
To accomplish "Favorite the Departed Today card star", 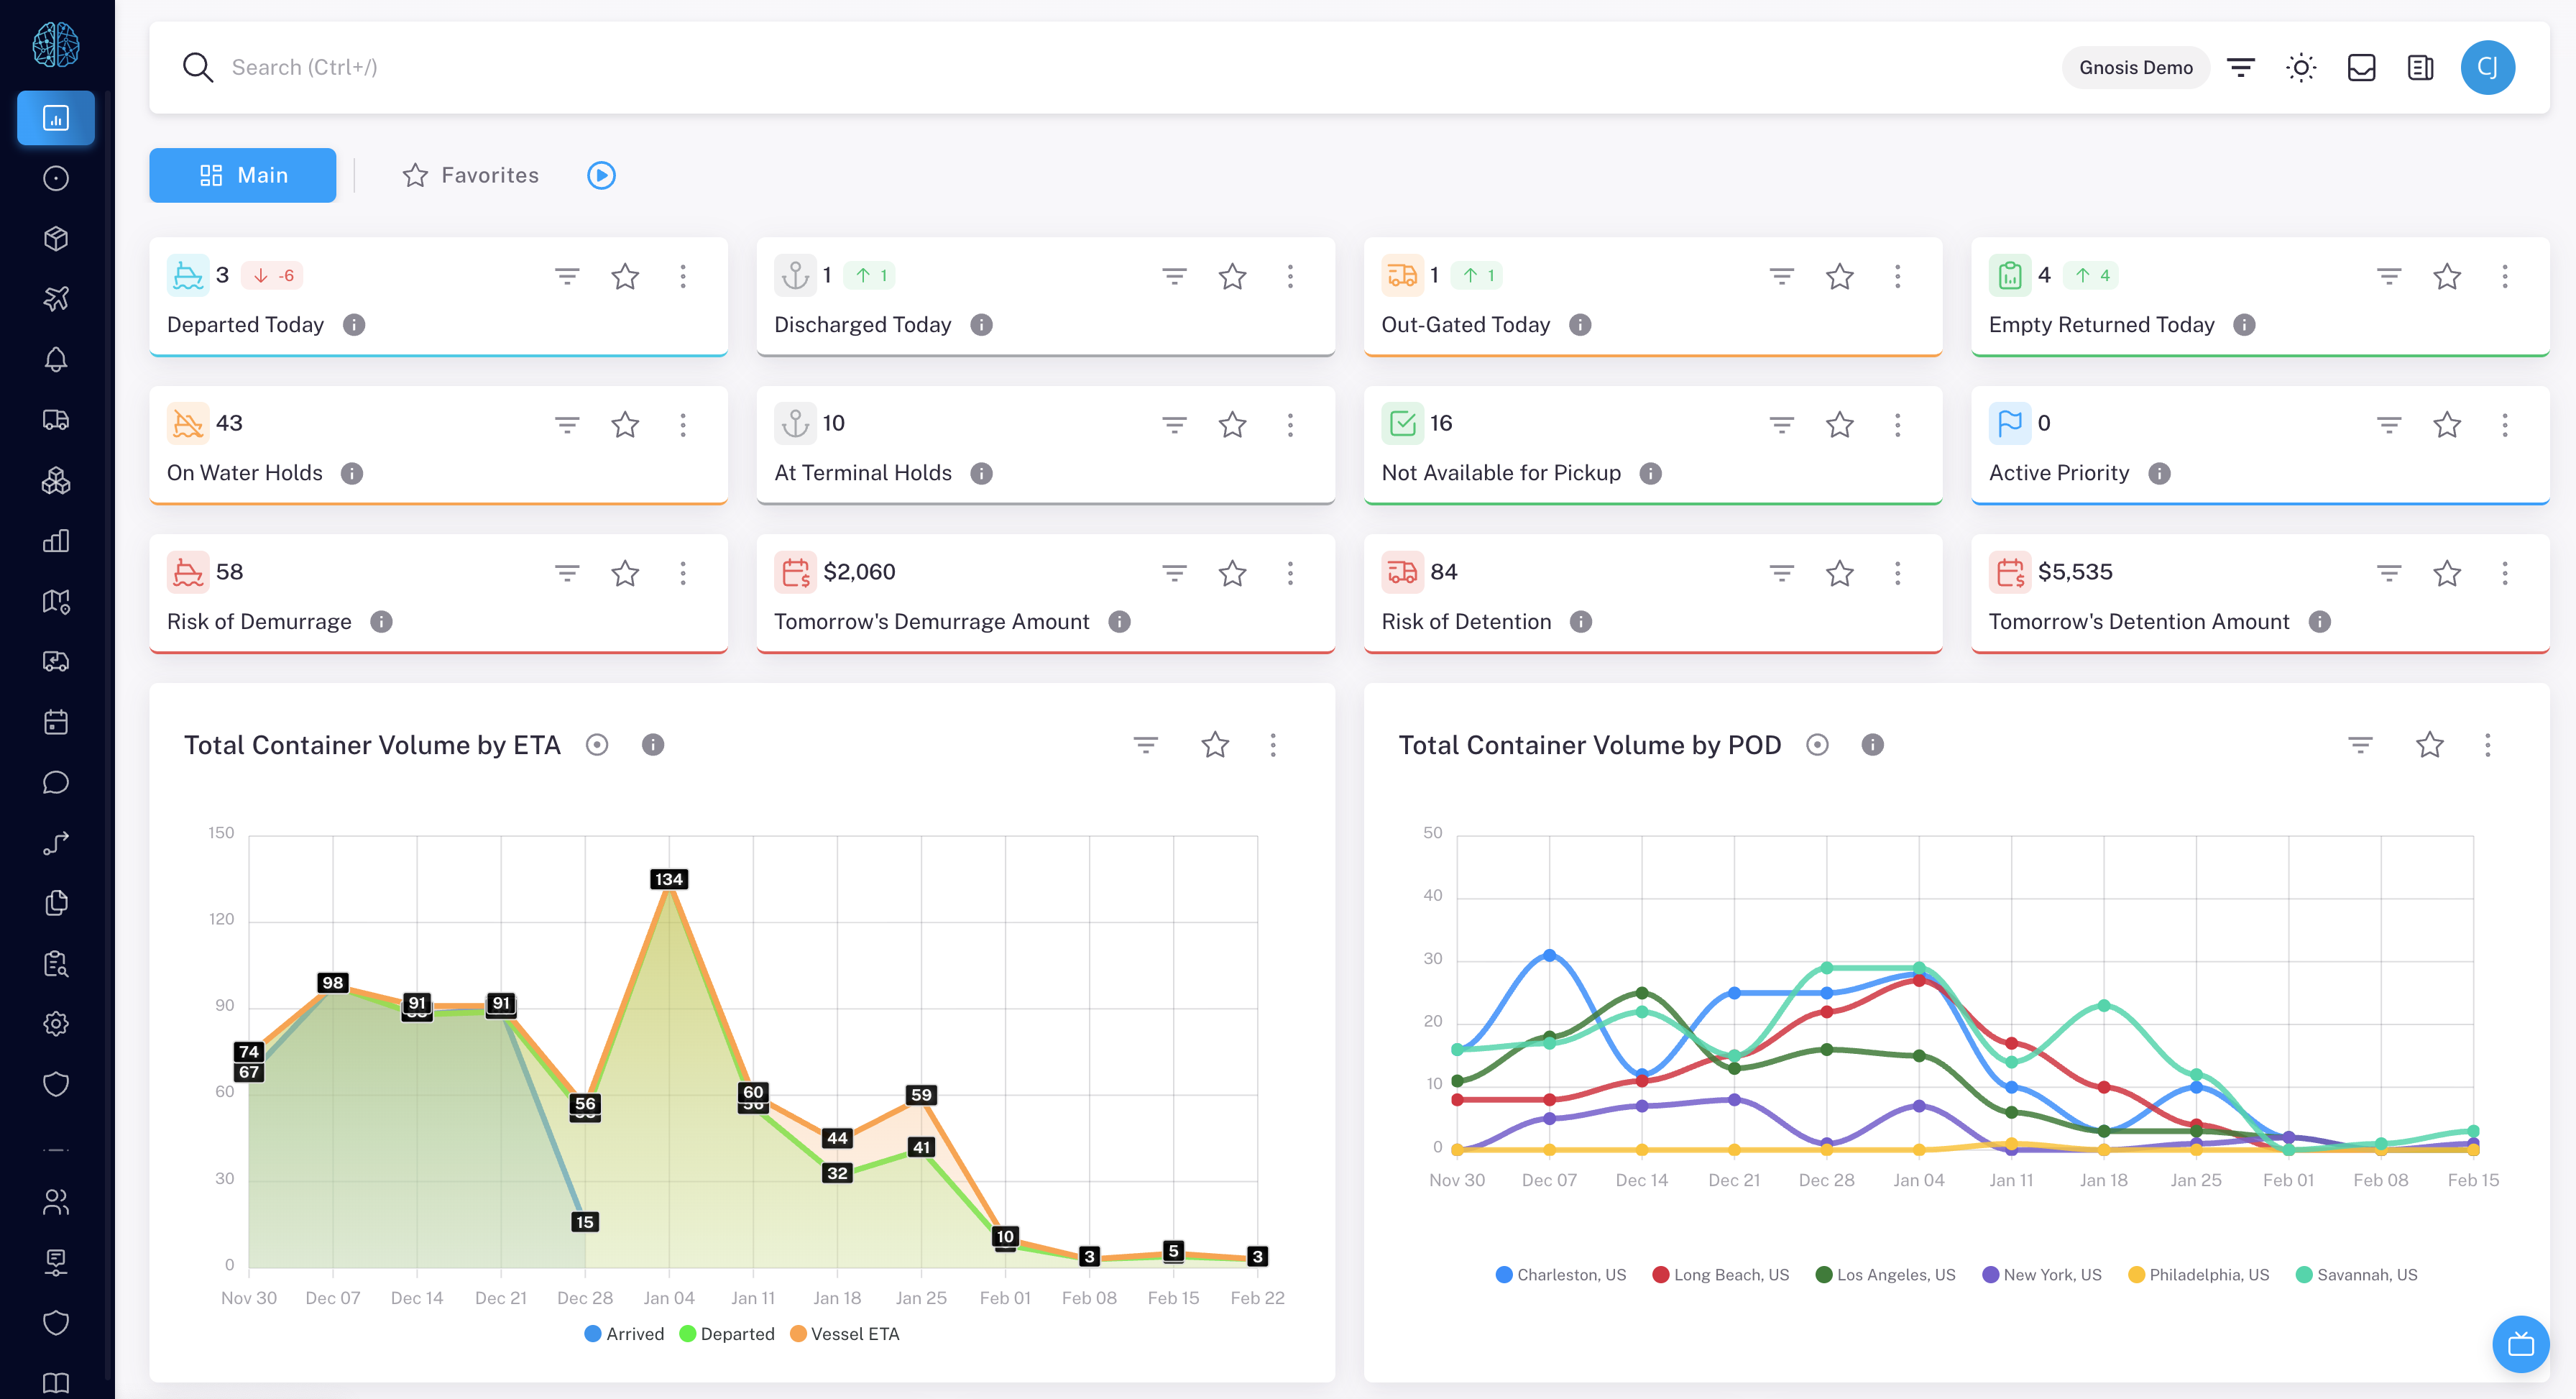I will point(625,276).
